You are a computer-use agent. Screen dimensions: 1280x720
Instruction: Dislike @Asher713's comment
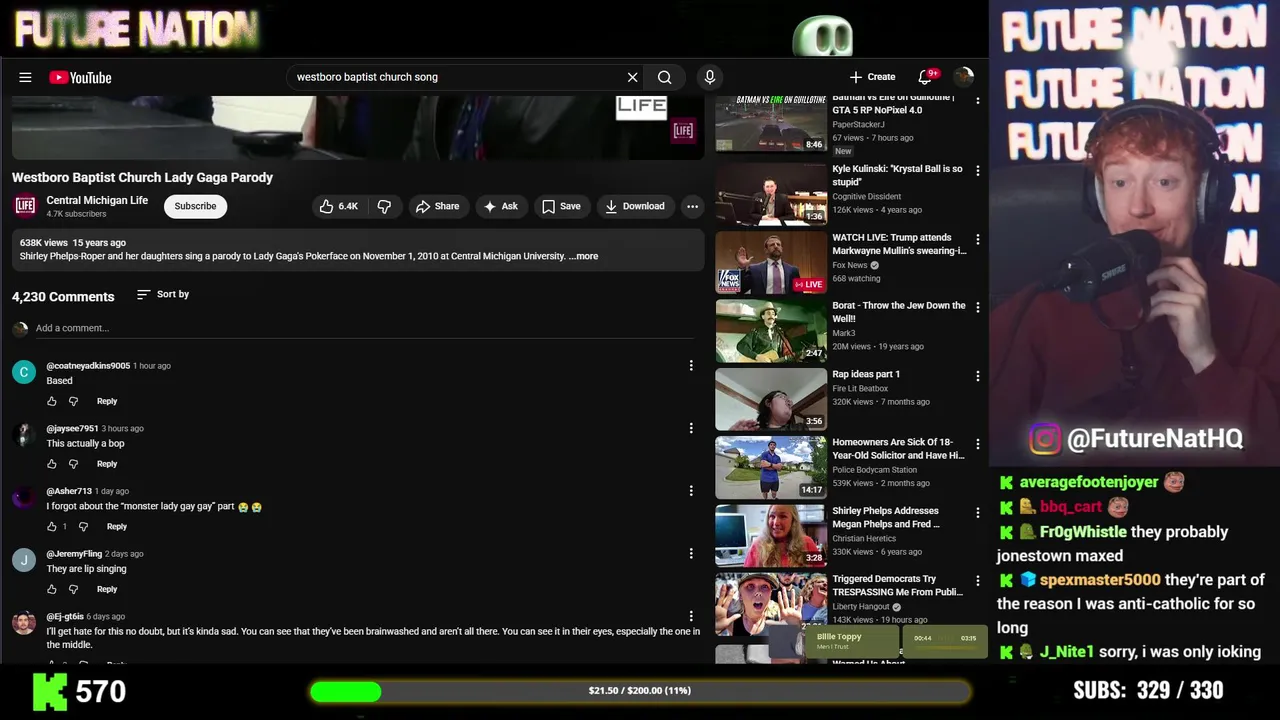click(x=83, y=526)
